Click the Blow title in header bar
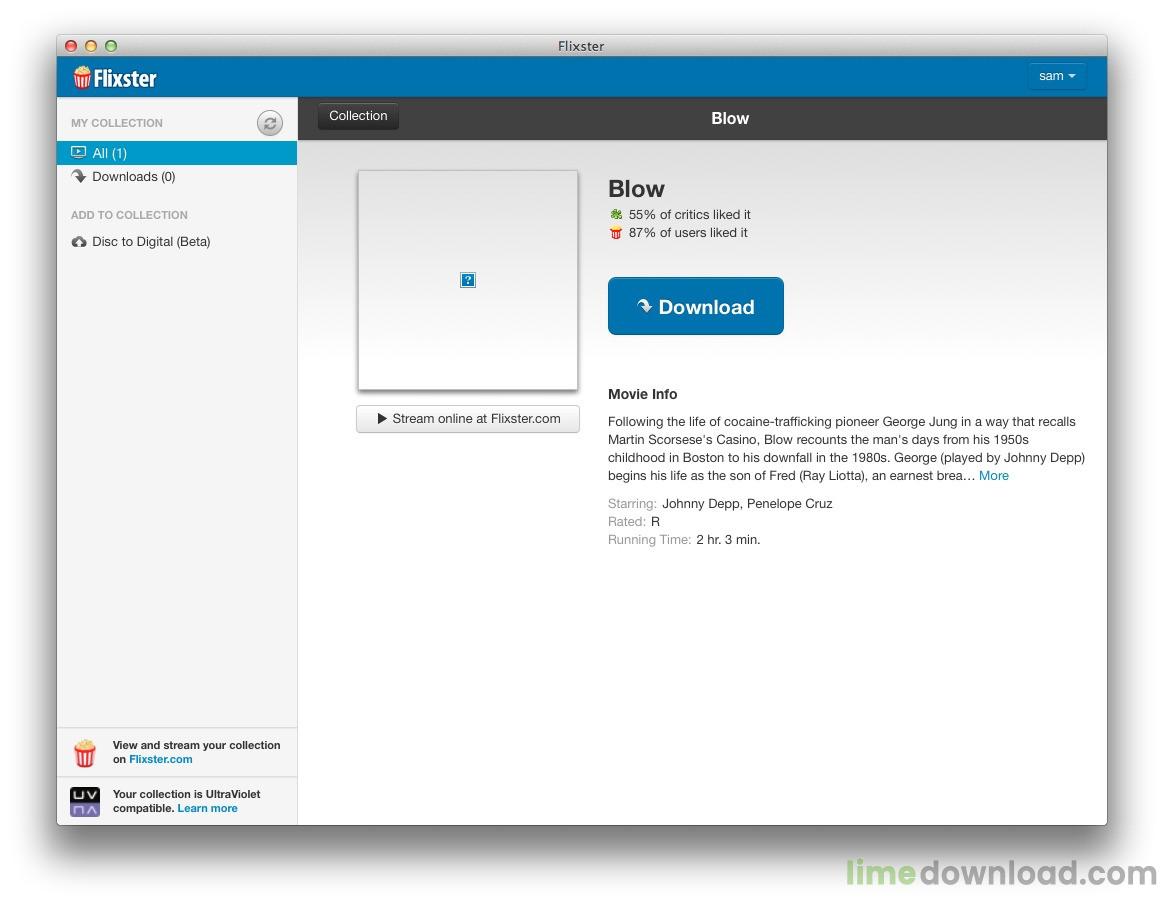The height and width of the screenshot is (904, 1164). pos(730,118)
